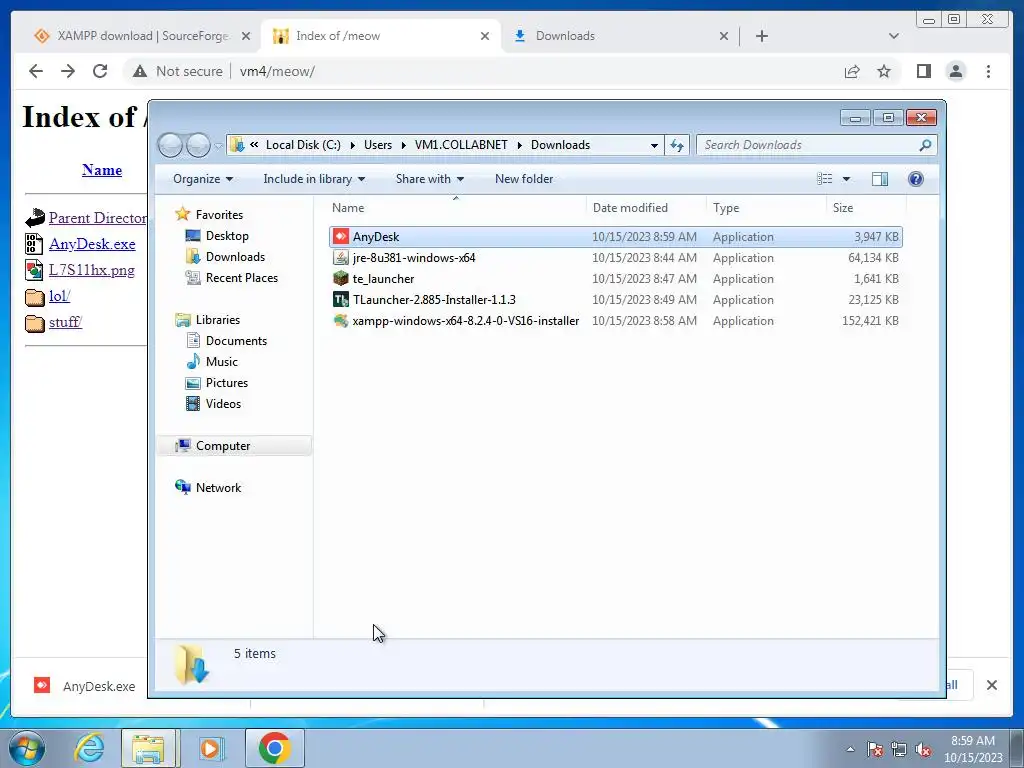The width and height of the screenshot is (1024, 768).
Task: Launch Internet Explorer from the taskbar
Action: click(x=88, y=748)
